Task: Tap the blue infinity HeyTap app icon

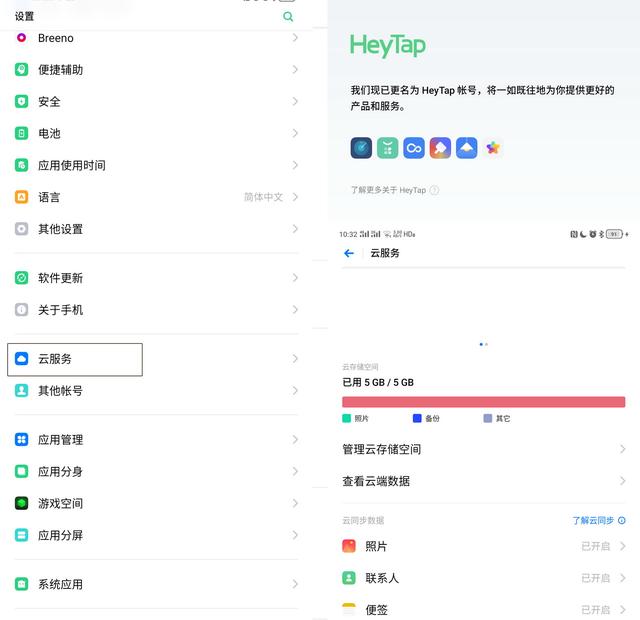Action: coord(414,148)
